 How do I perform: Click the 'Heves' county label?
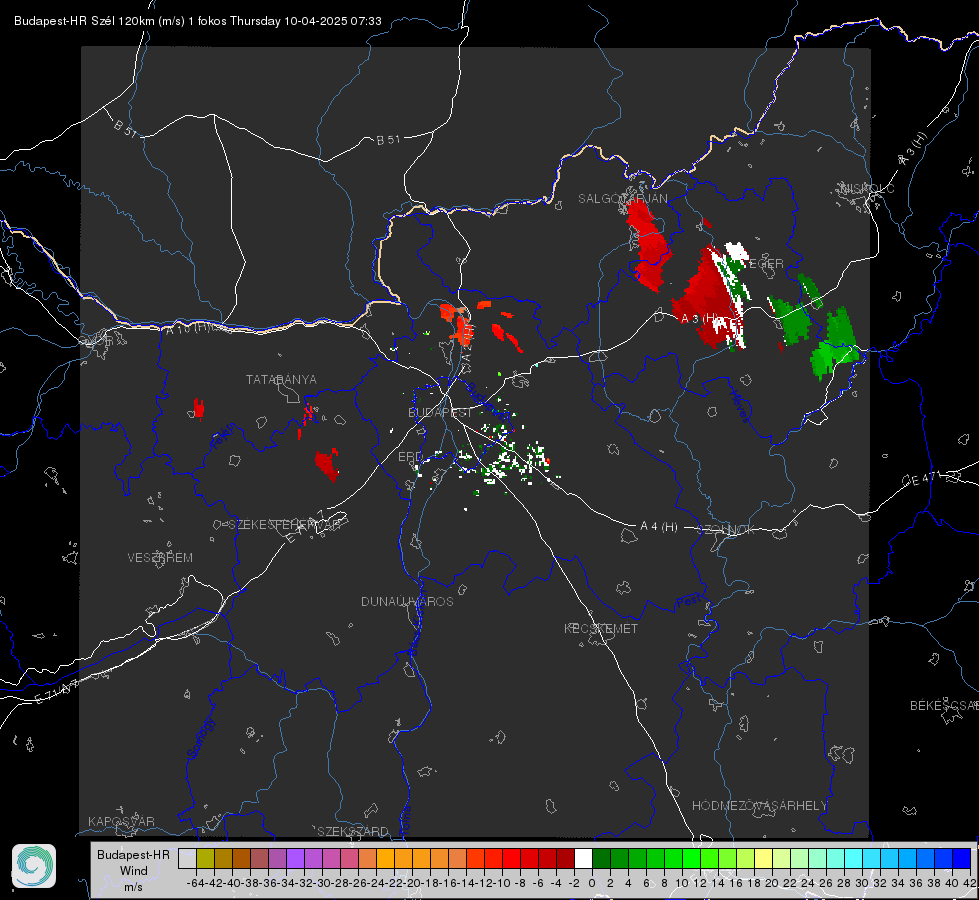coord(739,407)
